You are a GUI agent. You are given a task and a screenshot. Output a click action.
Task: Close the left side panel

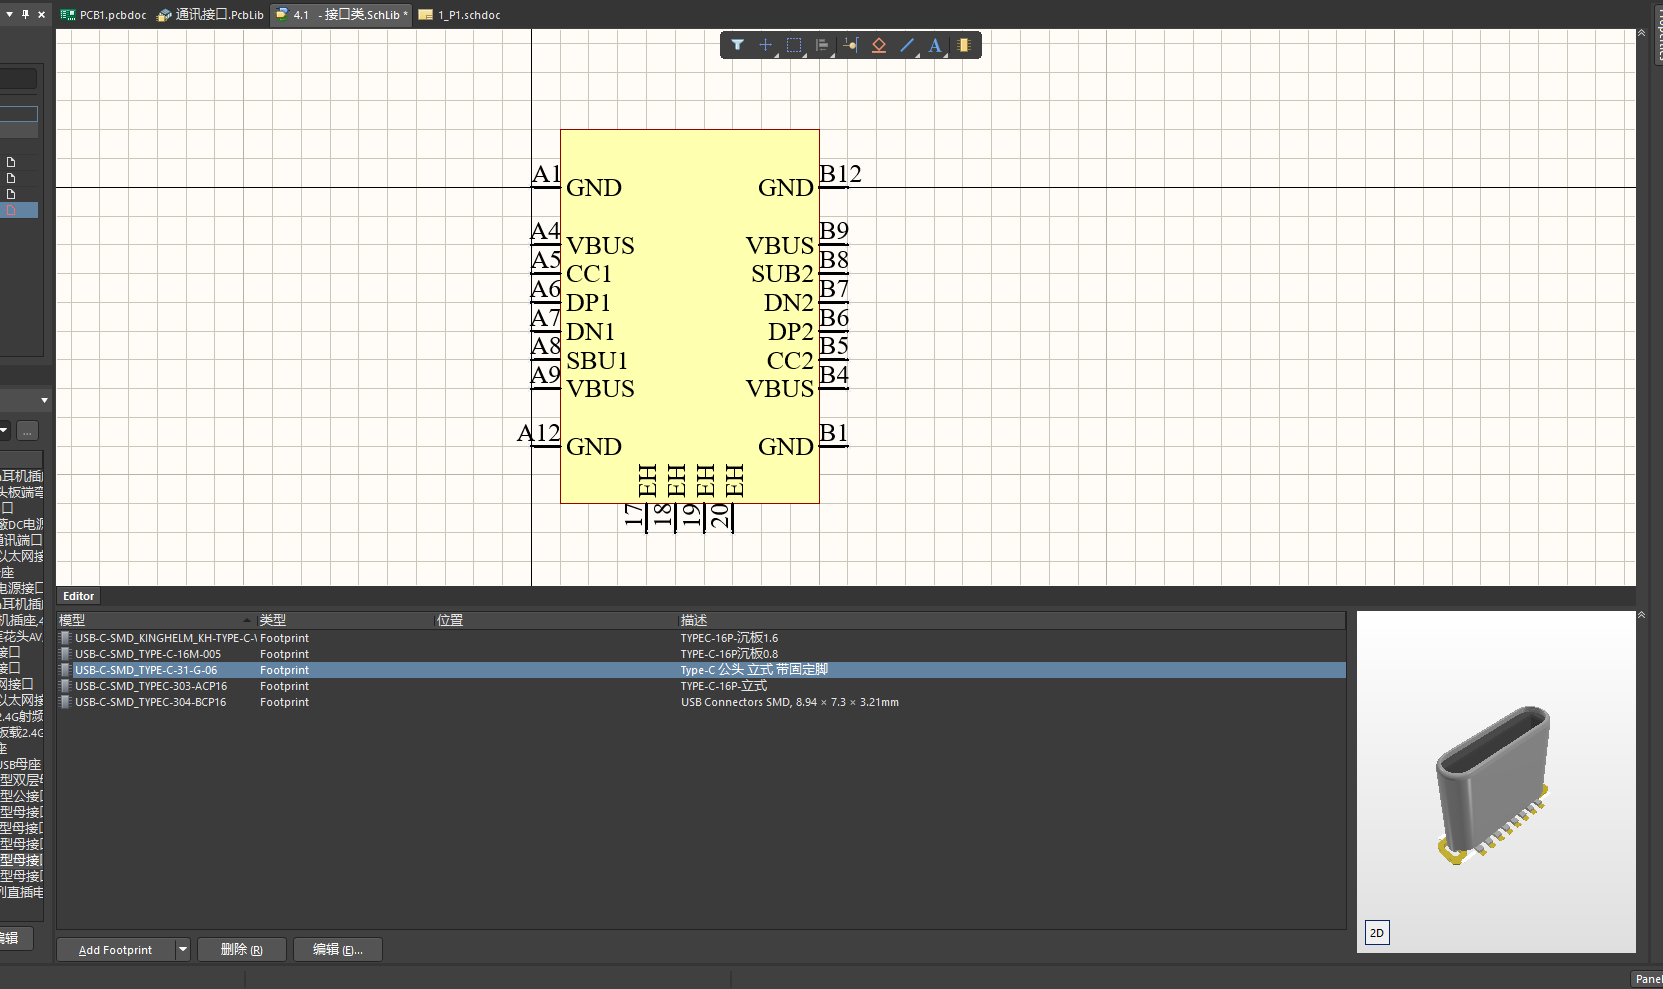(41, 14)
